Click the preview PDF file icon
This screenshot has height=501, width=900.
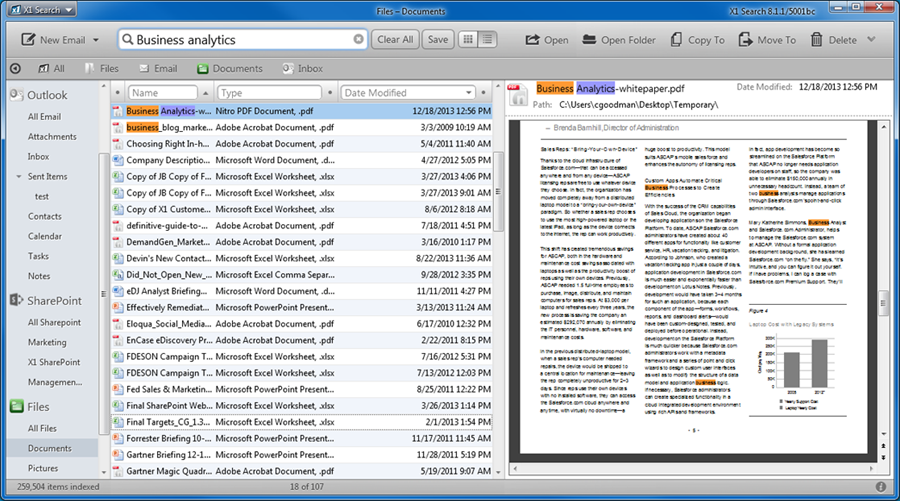[517, 95]
